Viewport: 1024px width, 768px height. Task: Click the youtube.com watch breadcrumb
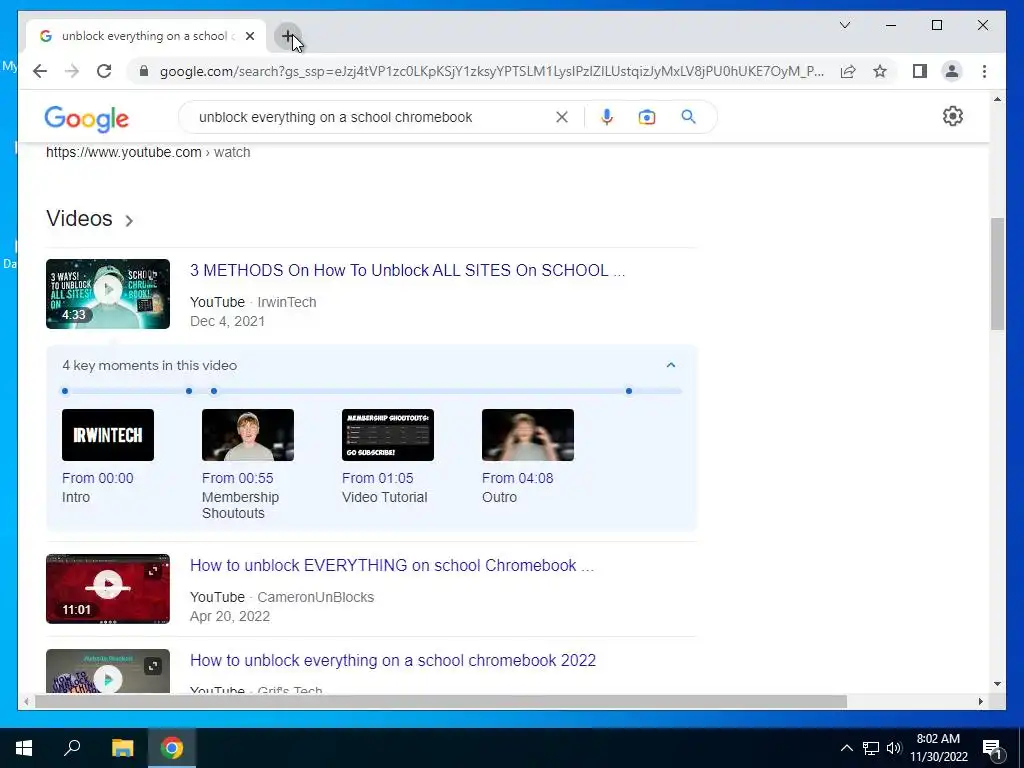point(148,152)
